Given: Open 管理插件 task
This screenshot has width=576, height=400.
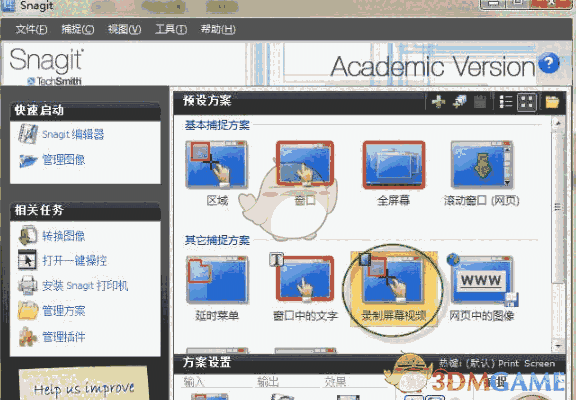Looking at the screenshot, I should click(64, 337).
